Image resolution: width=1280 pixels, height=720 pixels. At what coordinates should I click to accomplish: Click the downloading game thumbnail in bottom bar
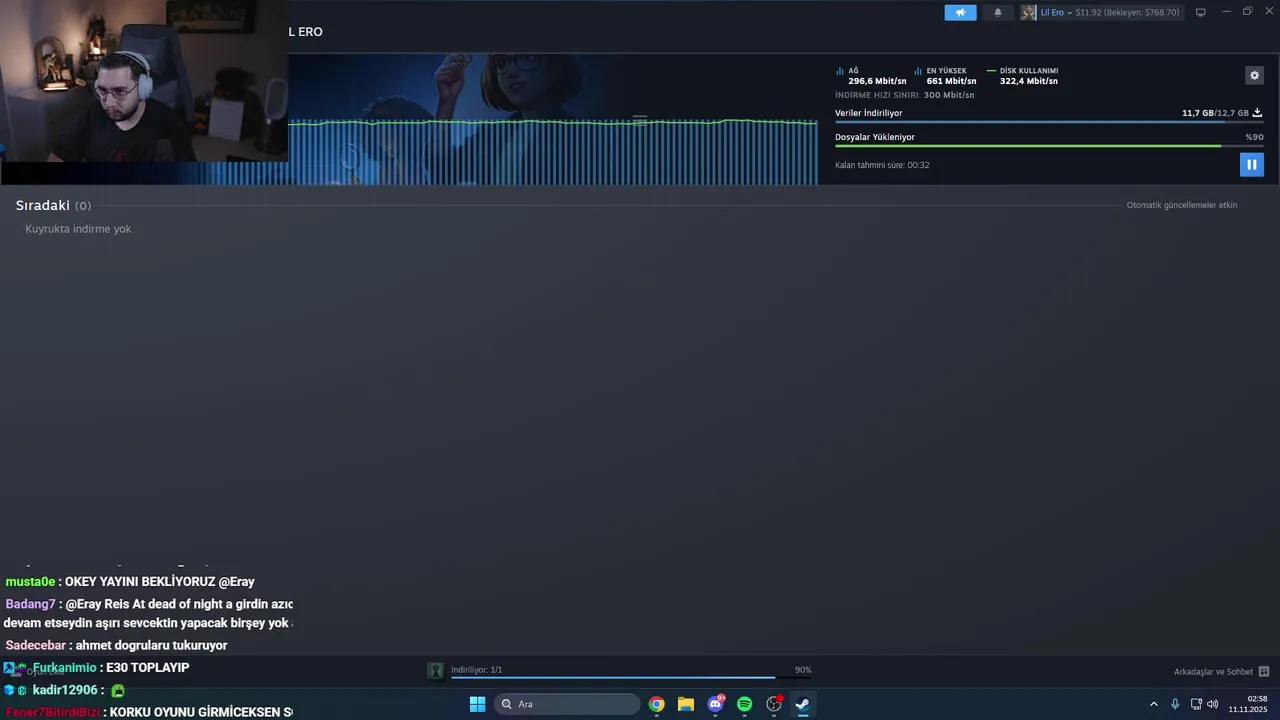[436, 671]
